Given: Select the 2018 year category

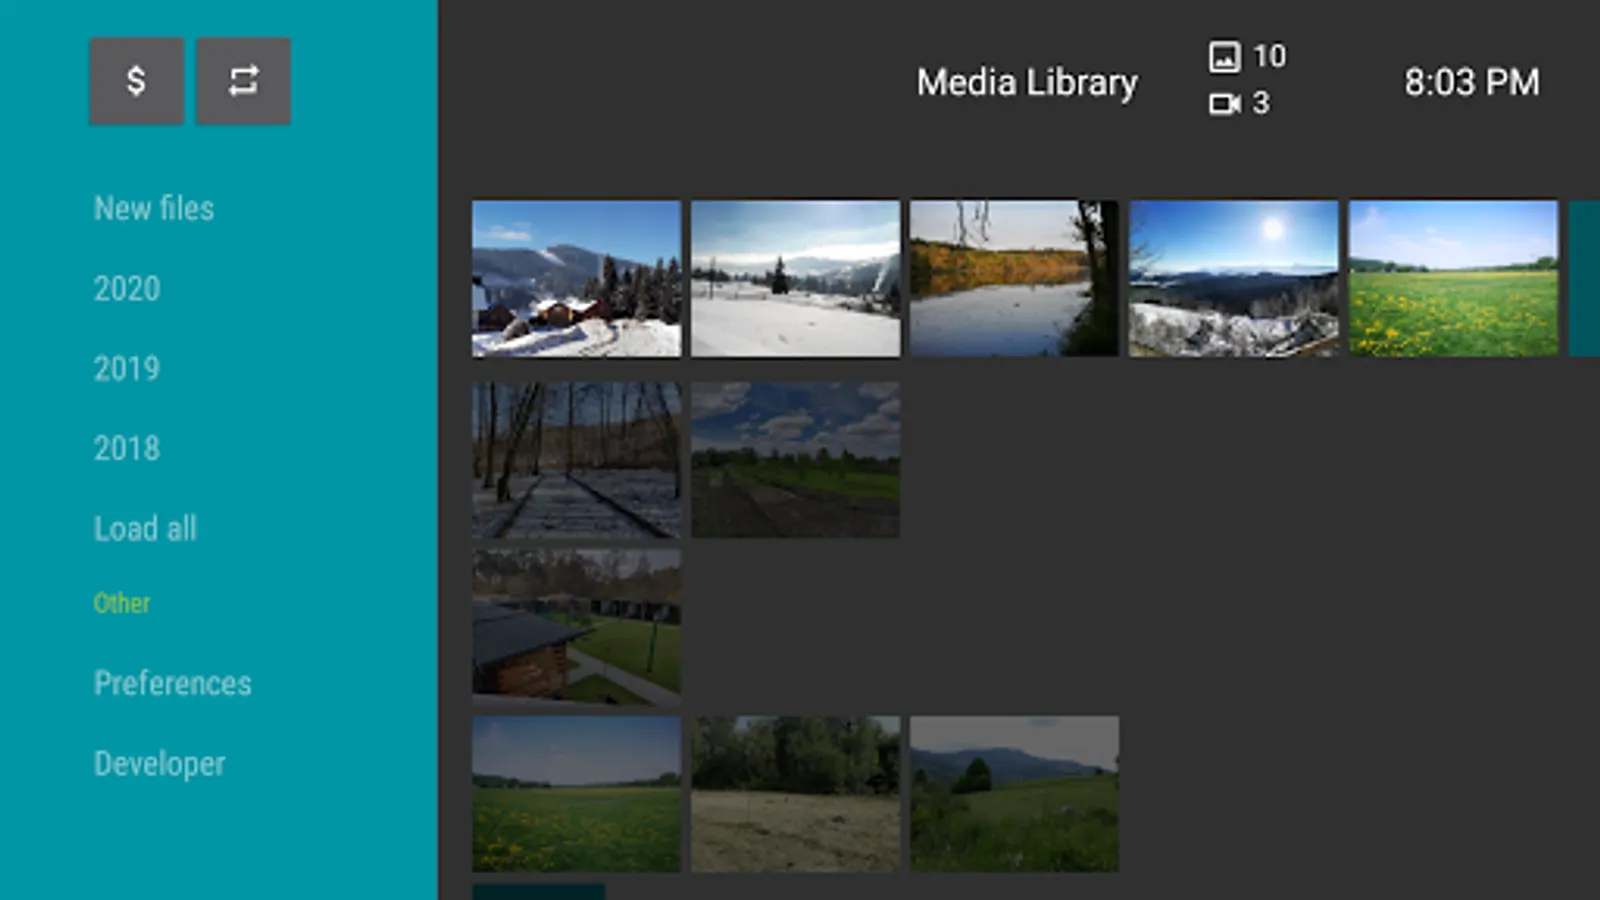Looking at the screenshot, I should (x=127, y=448).
